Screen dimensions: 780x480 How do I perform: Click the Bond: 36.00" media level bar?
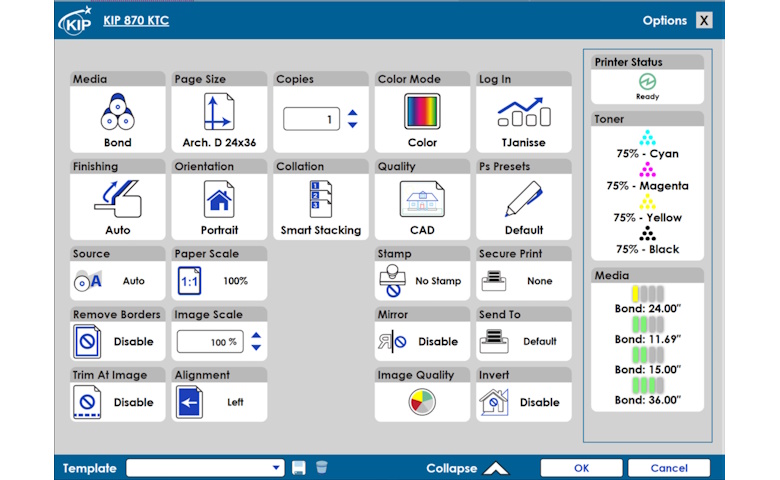647,385
